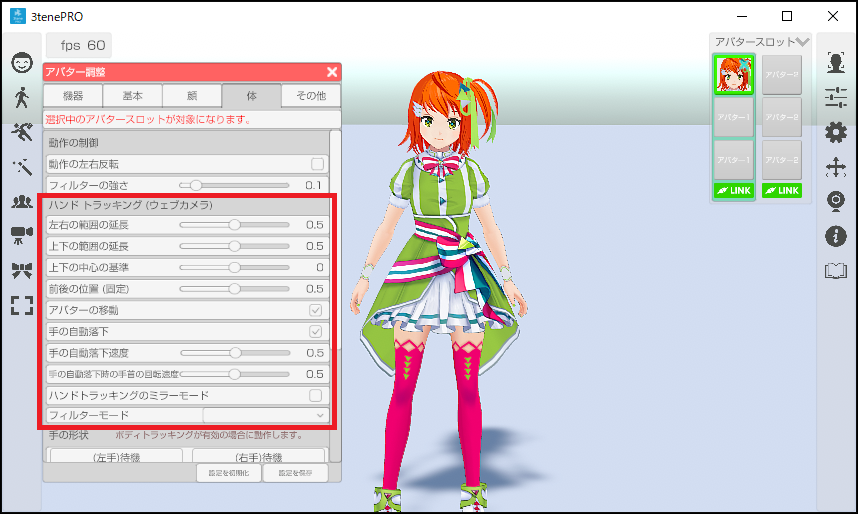The image size is (858, 514).
Task: Click the ハンド トラッキング (ウェブカメラ) heading
Action: click(130, 205)
